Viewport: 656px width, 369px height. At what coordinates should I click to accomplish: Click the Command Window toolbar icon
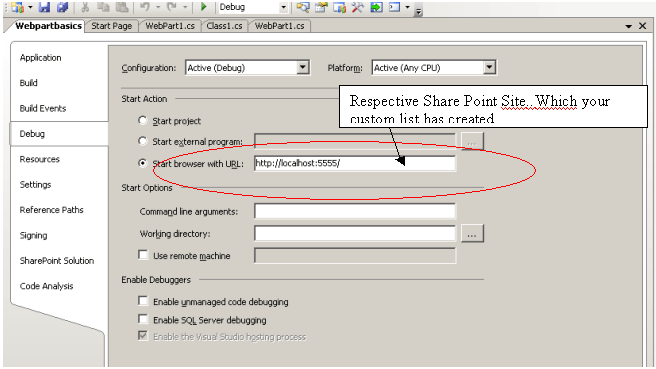pyautogui.click(x=395, y=7)
